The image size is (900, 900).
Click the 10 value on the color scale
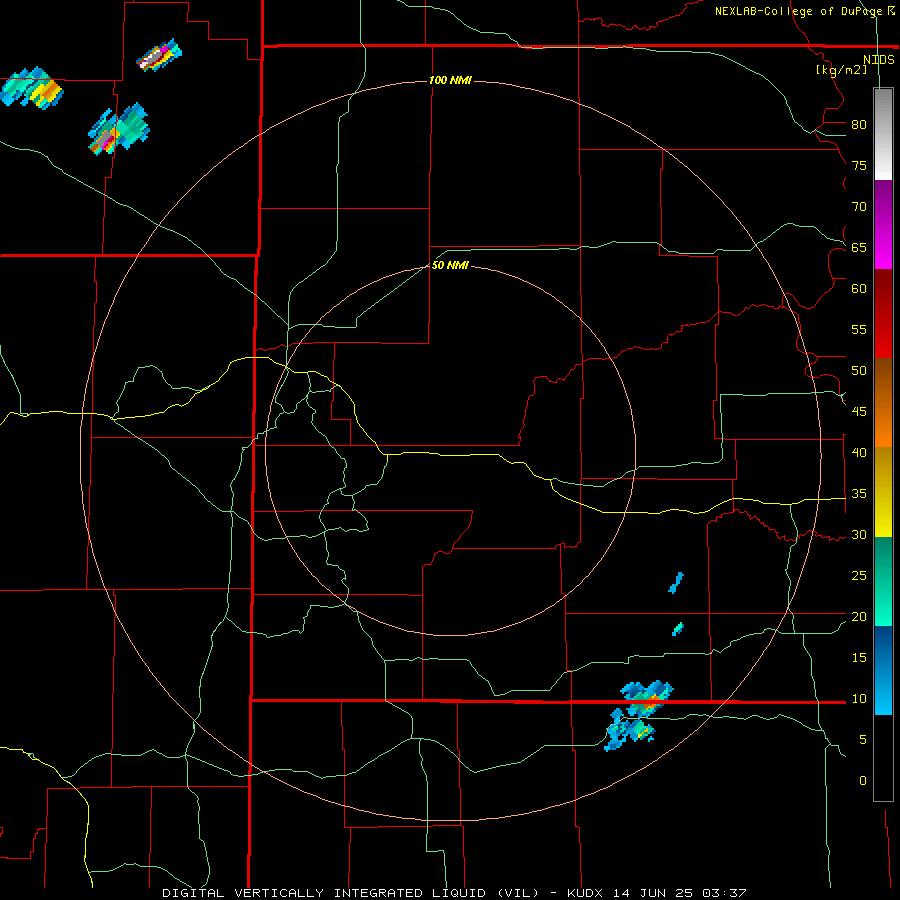click(x=859, y=699)
